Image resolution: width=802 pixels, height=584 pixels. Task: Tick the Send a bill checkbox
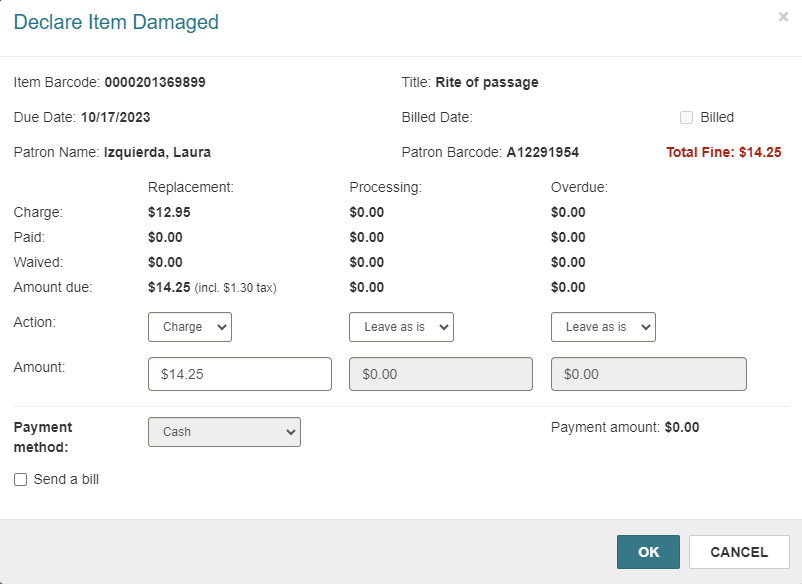20,480
